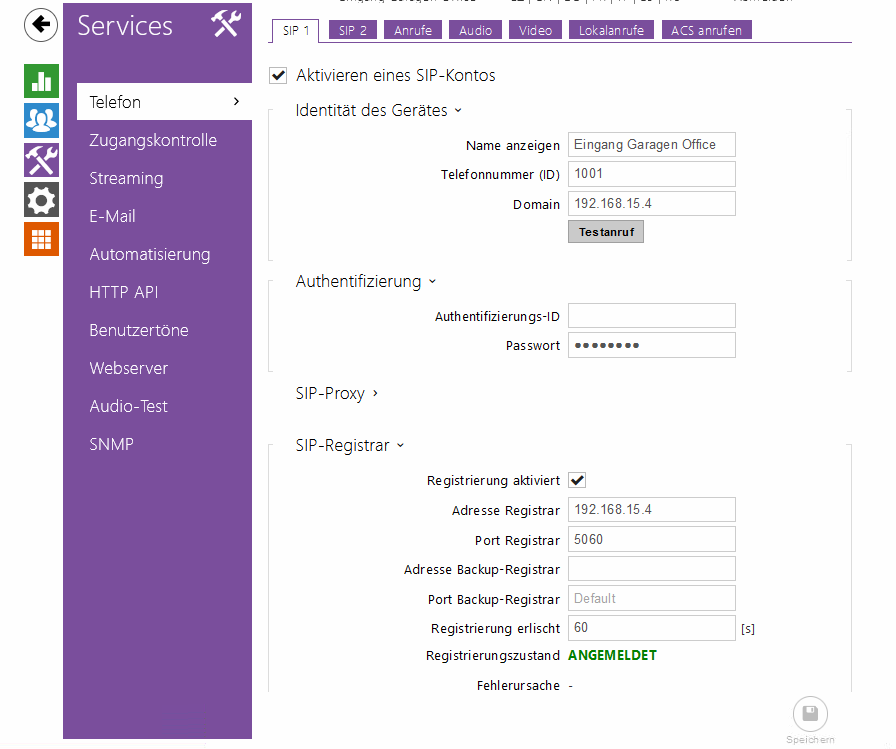
Task: Open the Video tab
Action: pos(535,30)
